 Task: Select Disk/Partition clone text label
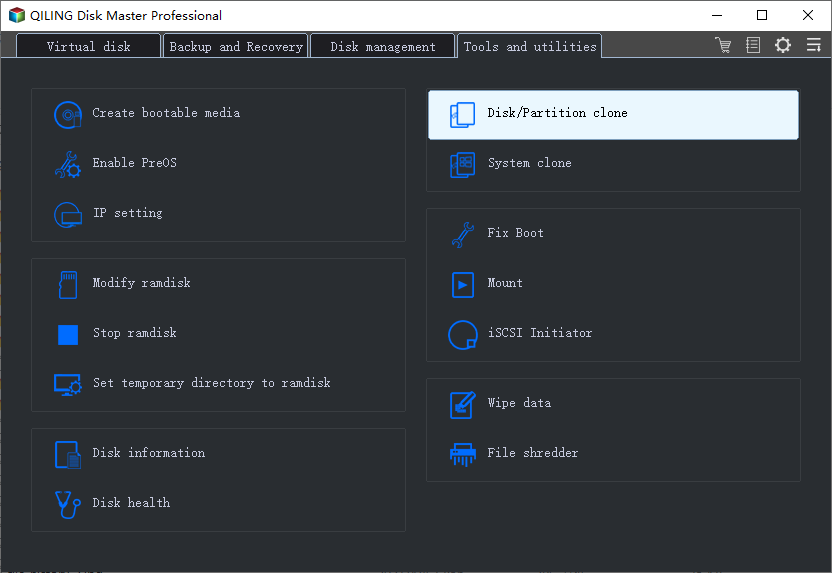pos(558,113)
